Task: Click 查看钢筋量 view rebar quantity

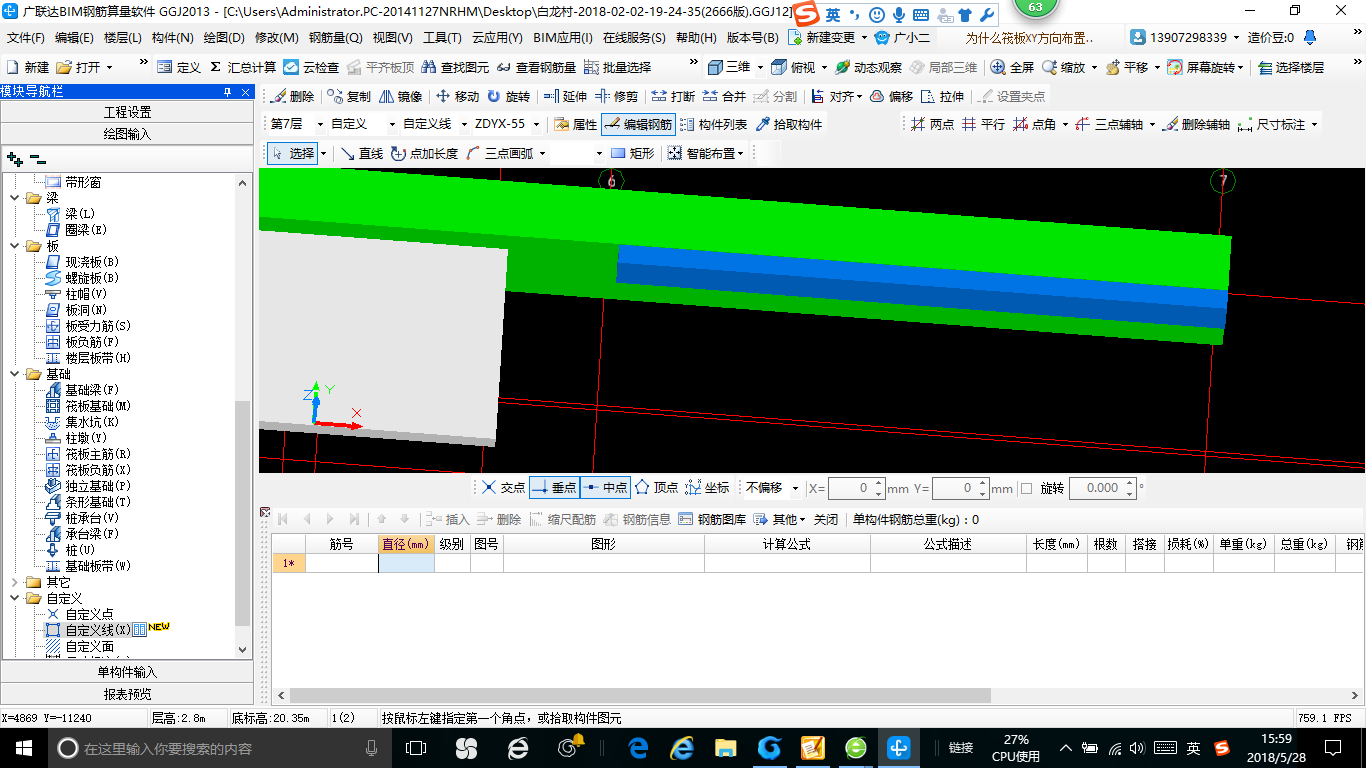Action: point(536,67)
